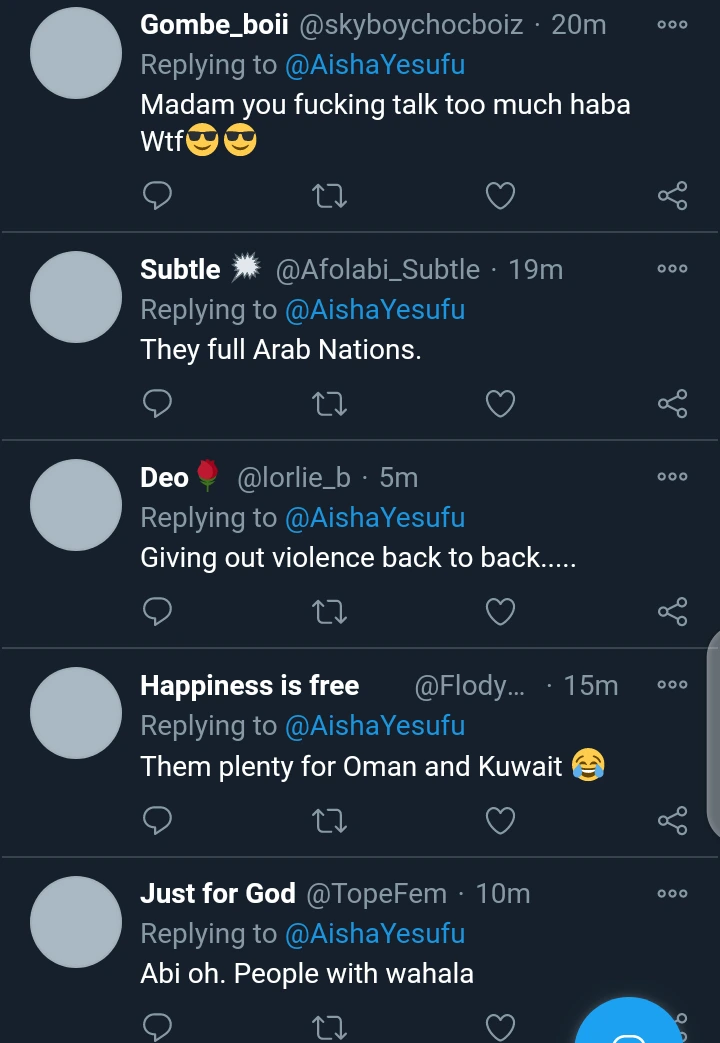Like Gombe_boii's tweet about talking too much

pyautogui.click(x=500, y=196)
